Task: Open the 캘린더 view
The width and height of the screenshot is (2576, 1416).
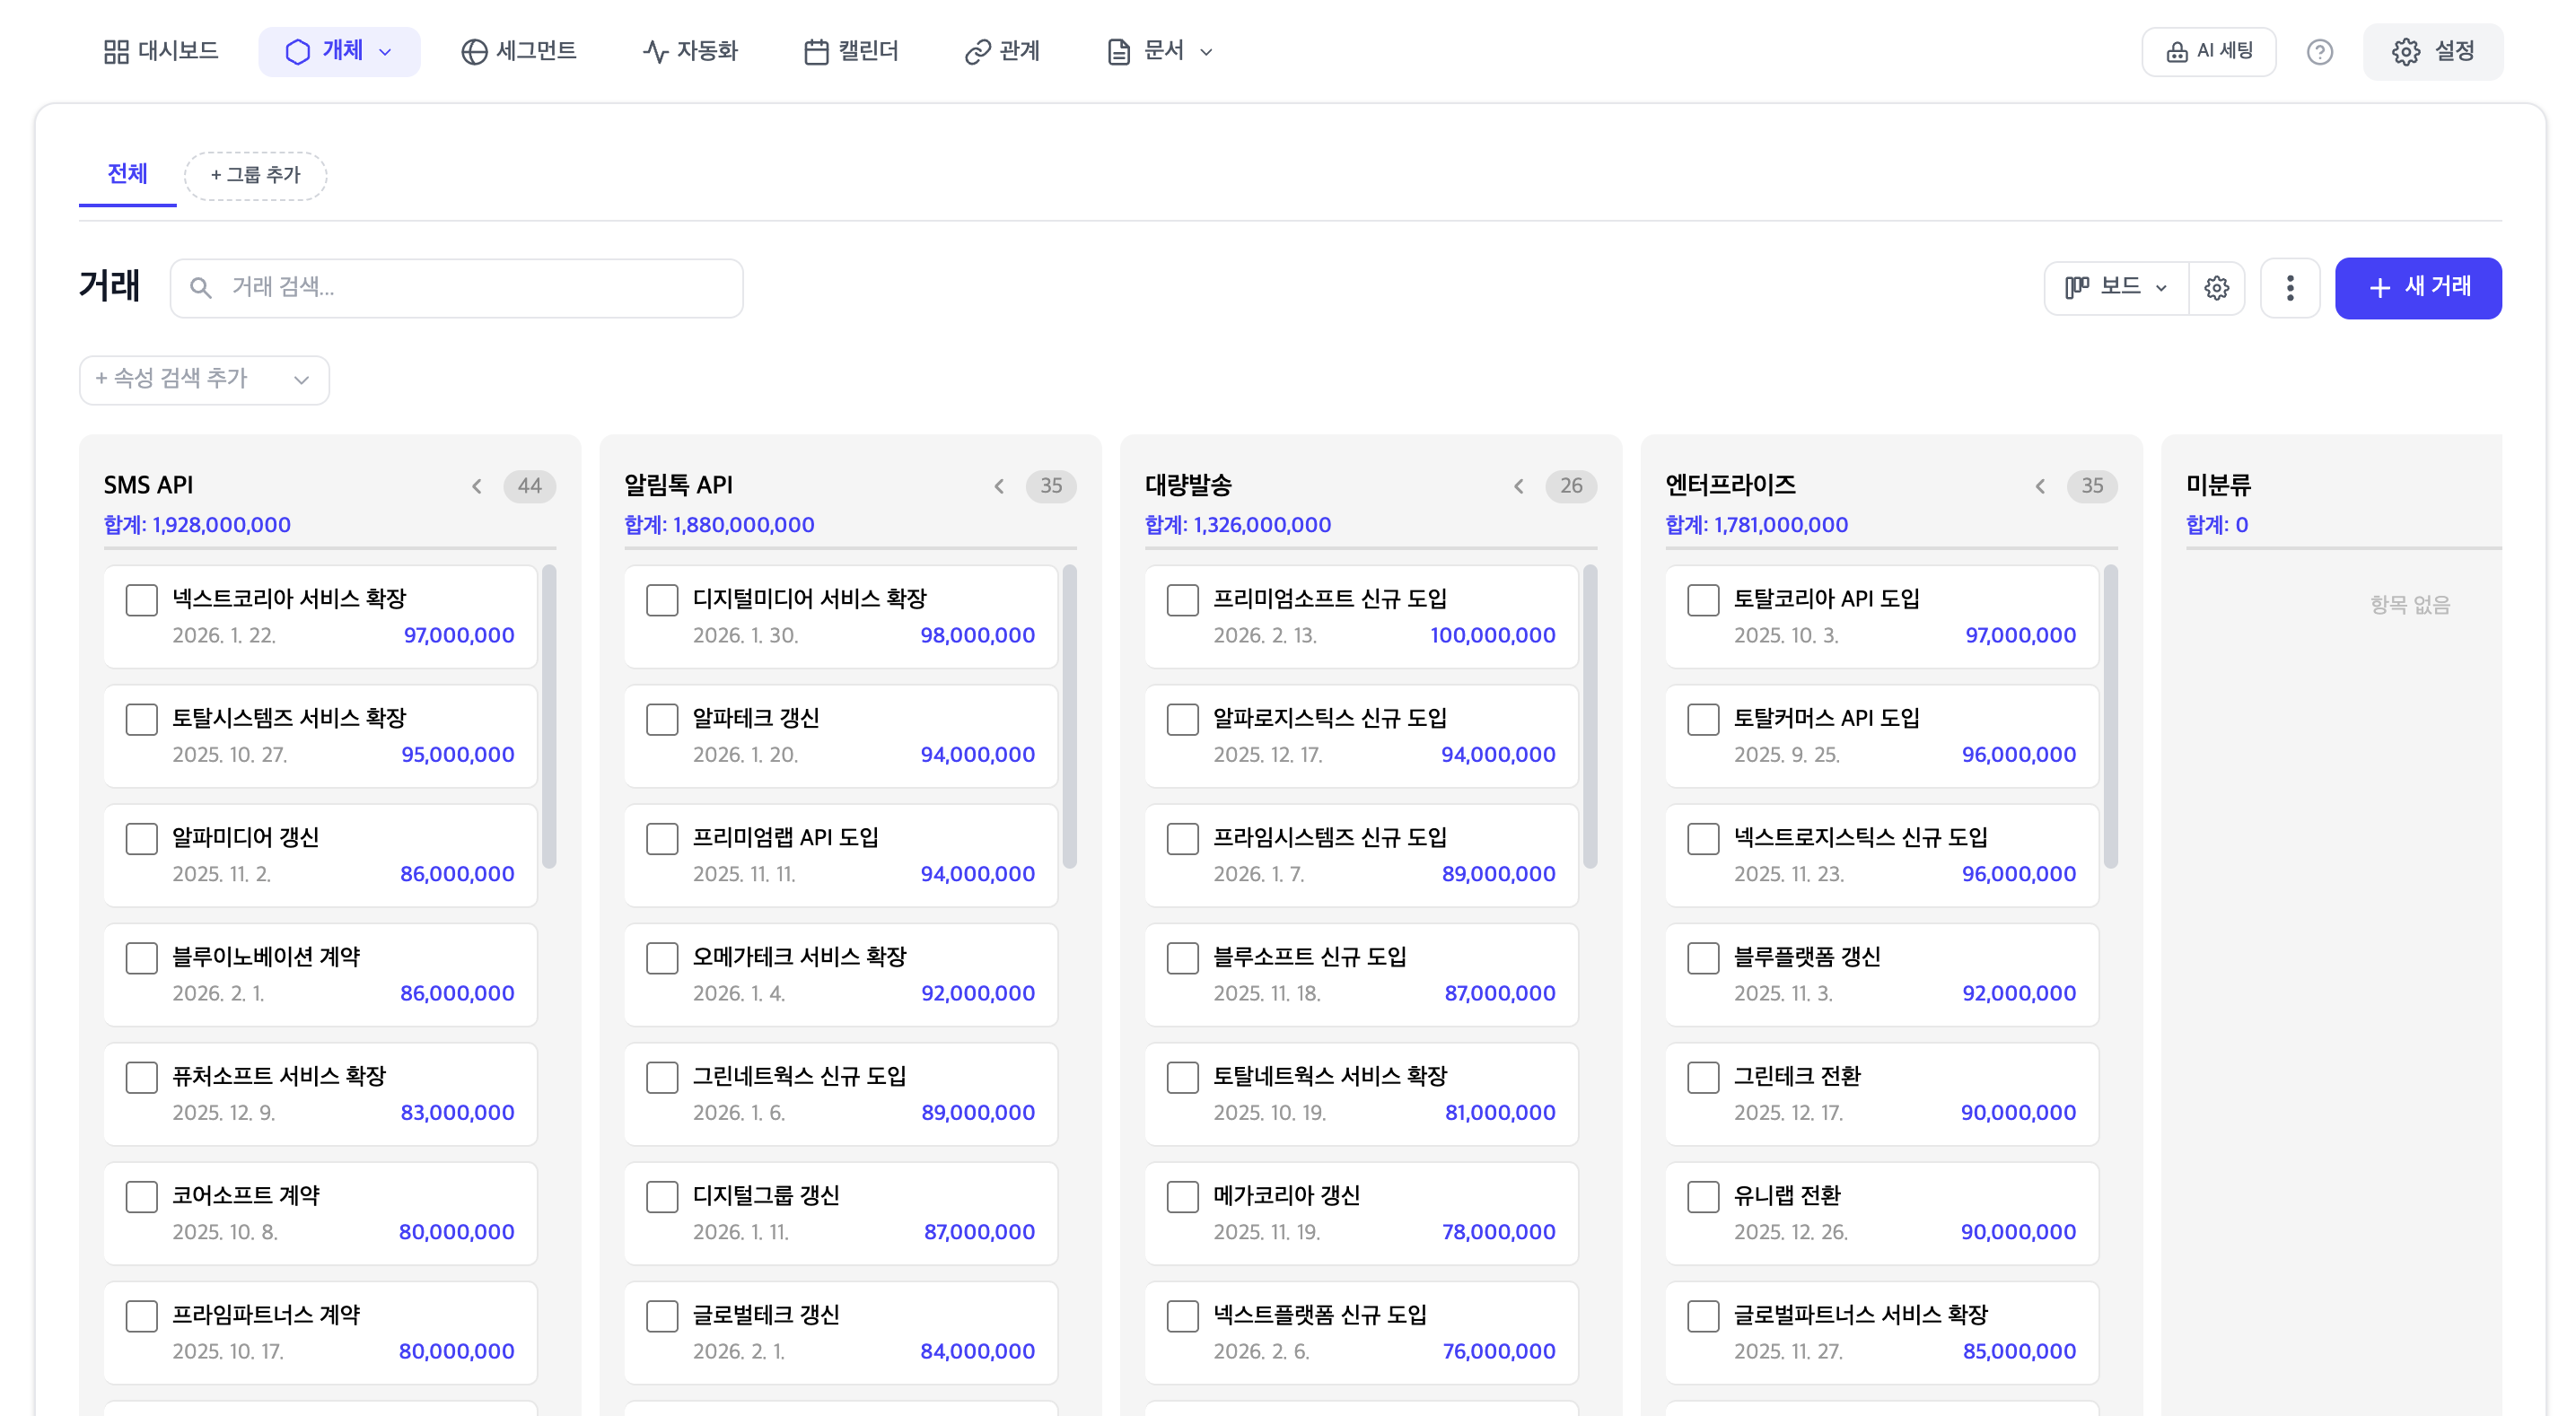Action: click(851, 51)
